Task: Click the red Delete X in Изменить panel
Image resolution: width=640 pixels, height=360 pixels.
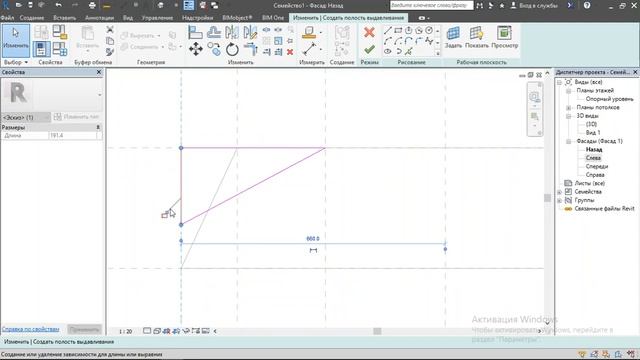Action: [x=290, y=52]
